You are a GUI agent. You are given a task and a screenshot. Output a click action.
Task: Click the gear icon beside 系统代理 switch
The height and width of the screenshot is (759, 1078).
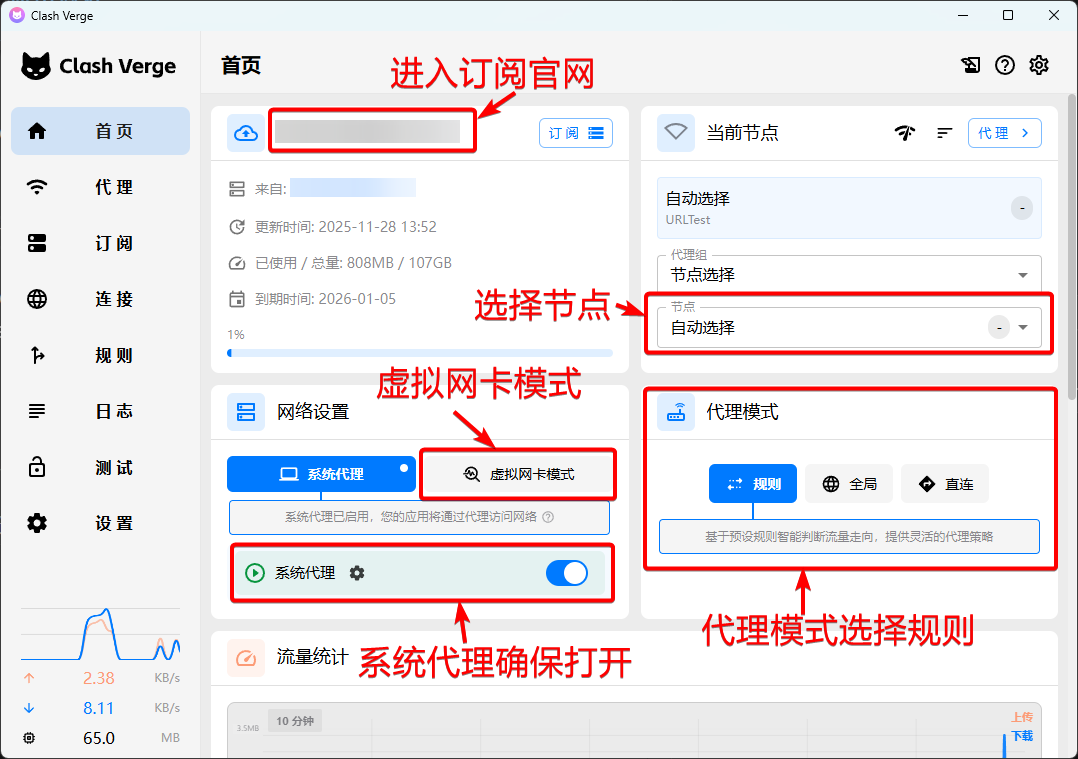(x=357, y=573)
